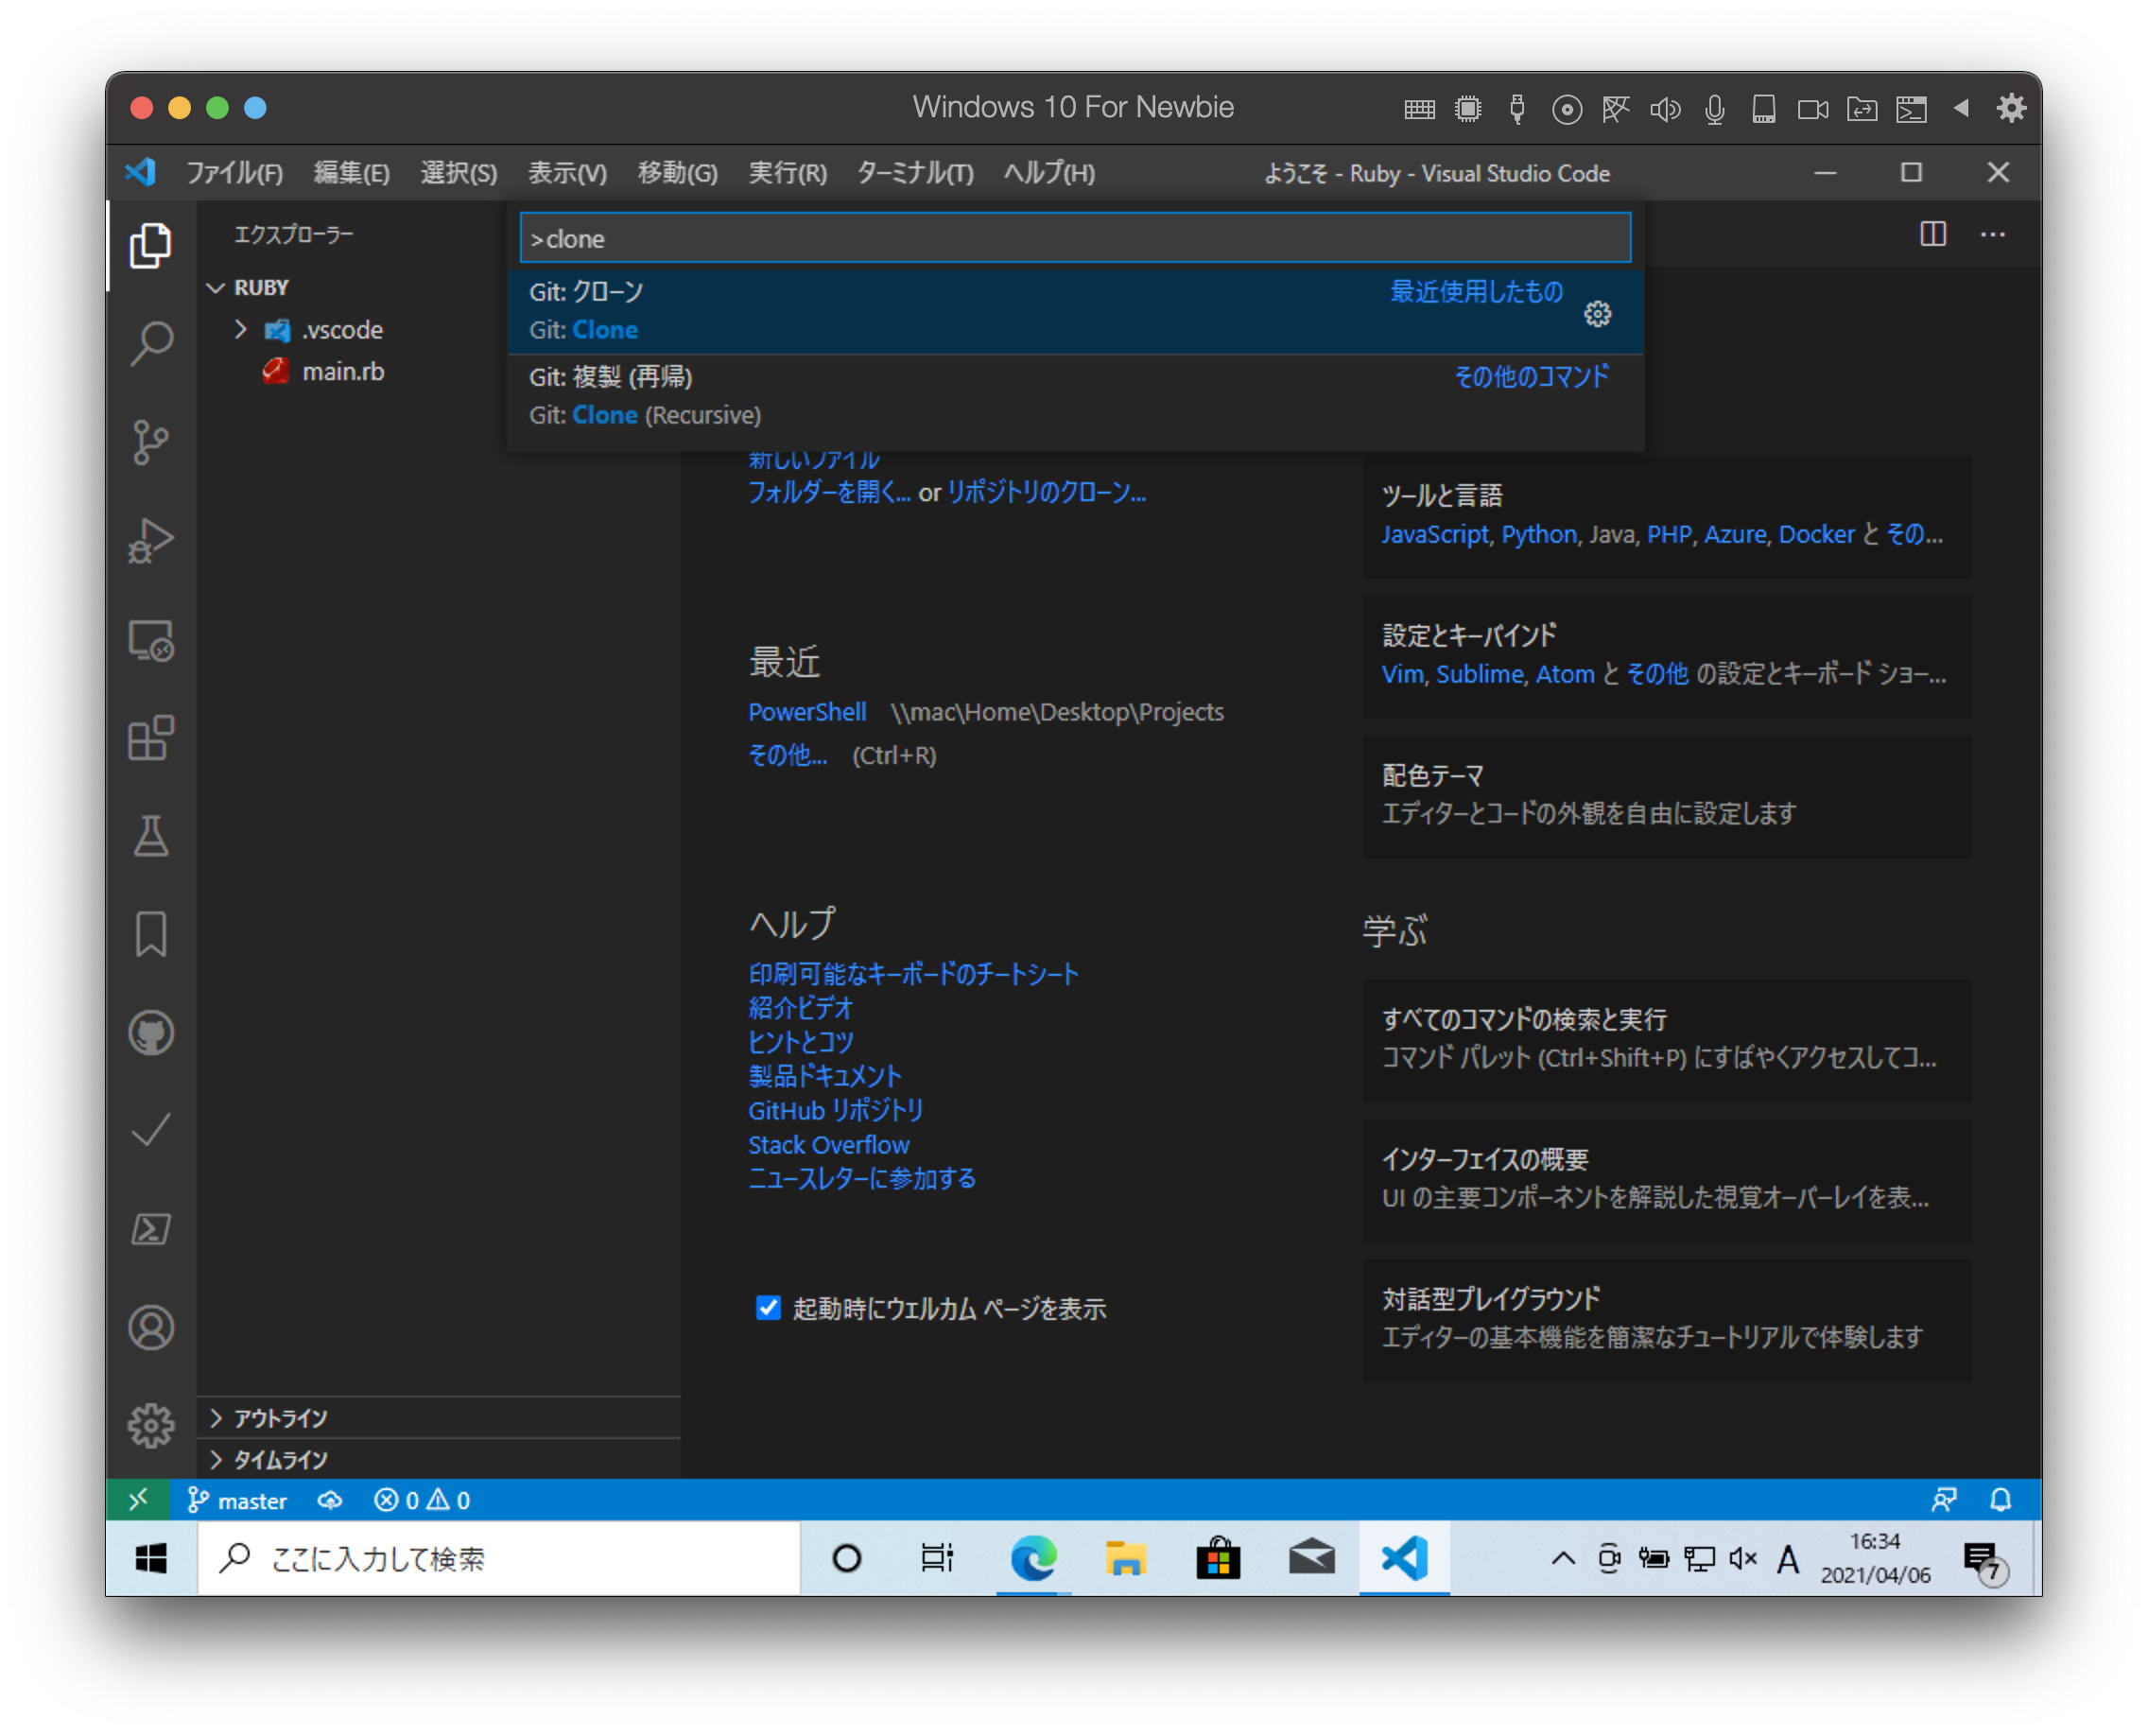Open the Accounts icon in the activity bar
The width and height of the screenshot is (2148, 1736).
click(x=152, y=1328)
